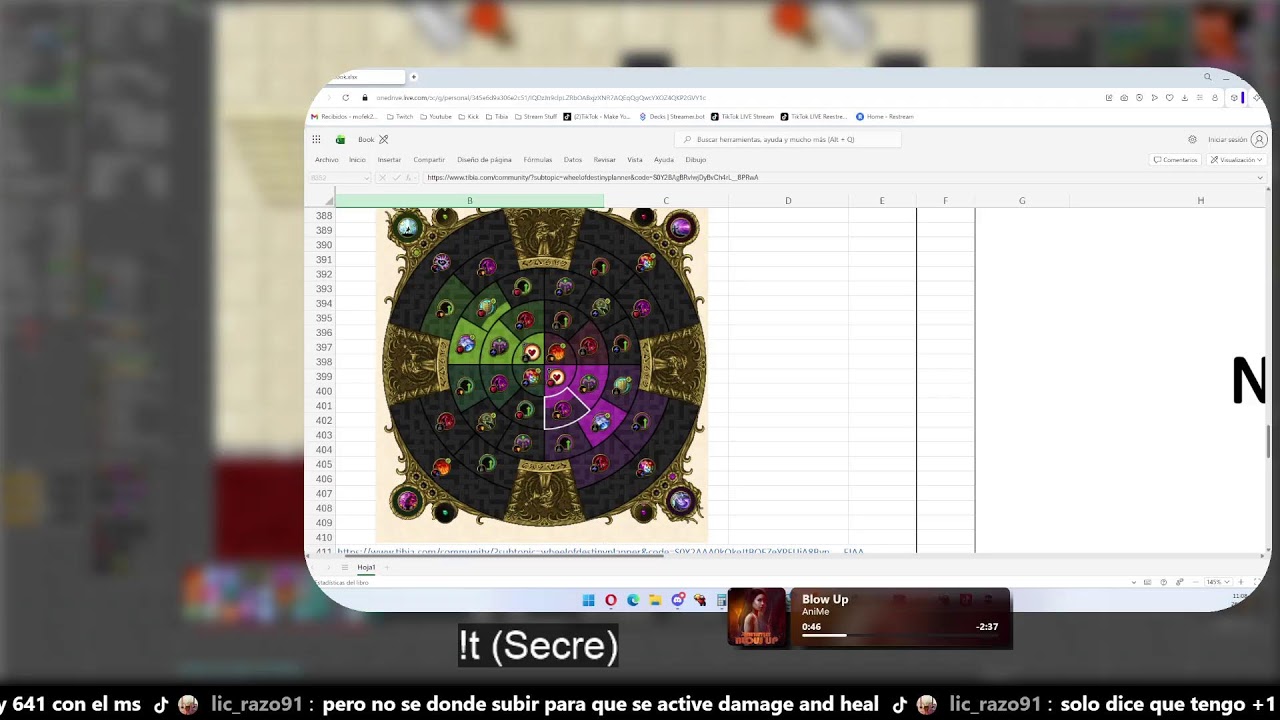The height and width of the screenshot is (720, 1280).
Task: Open the Archivo menu
Action: pos(326,160)
